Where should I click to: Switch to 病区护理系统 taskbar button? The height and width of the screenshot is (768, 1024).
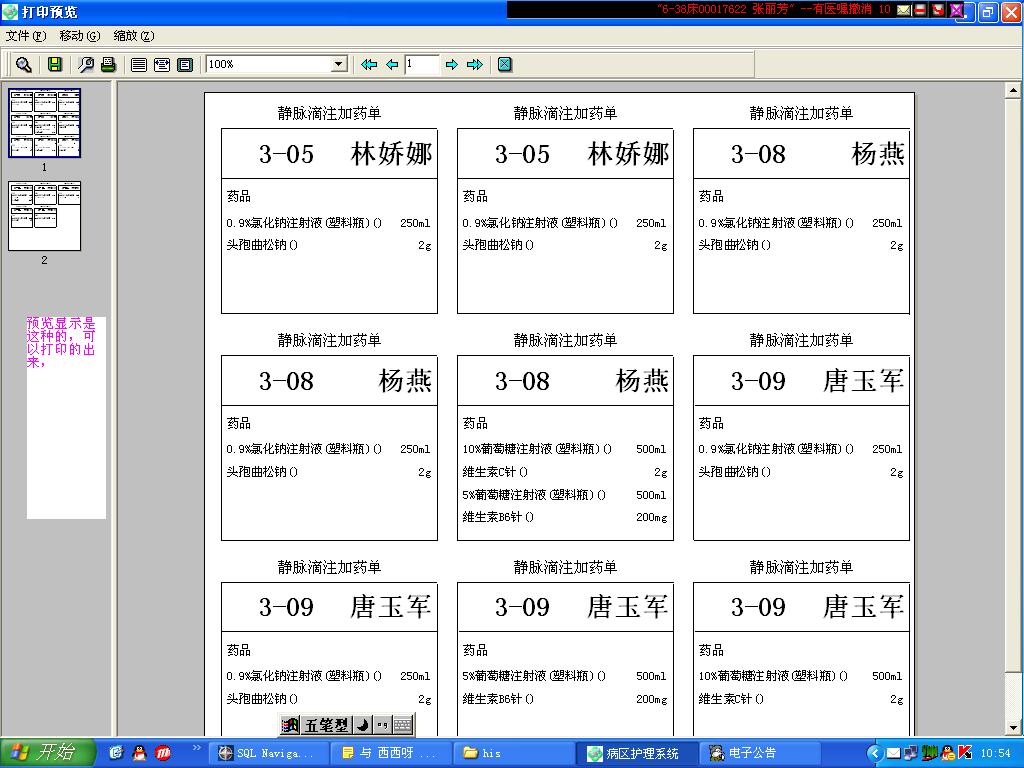pyautogui.click(x=636, y=753)
